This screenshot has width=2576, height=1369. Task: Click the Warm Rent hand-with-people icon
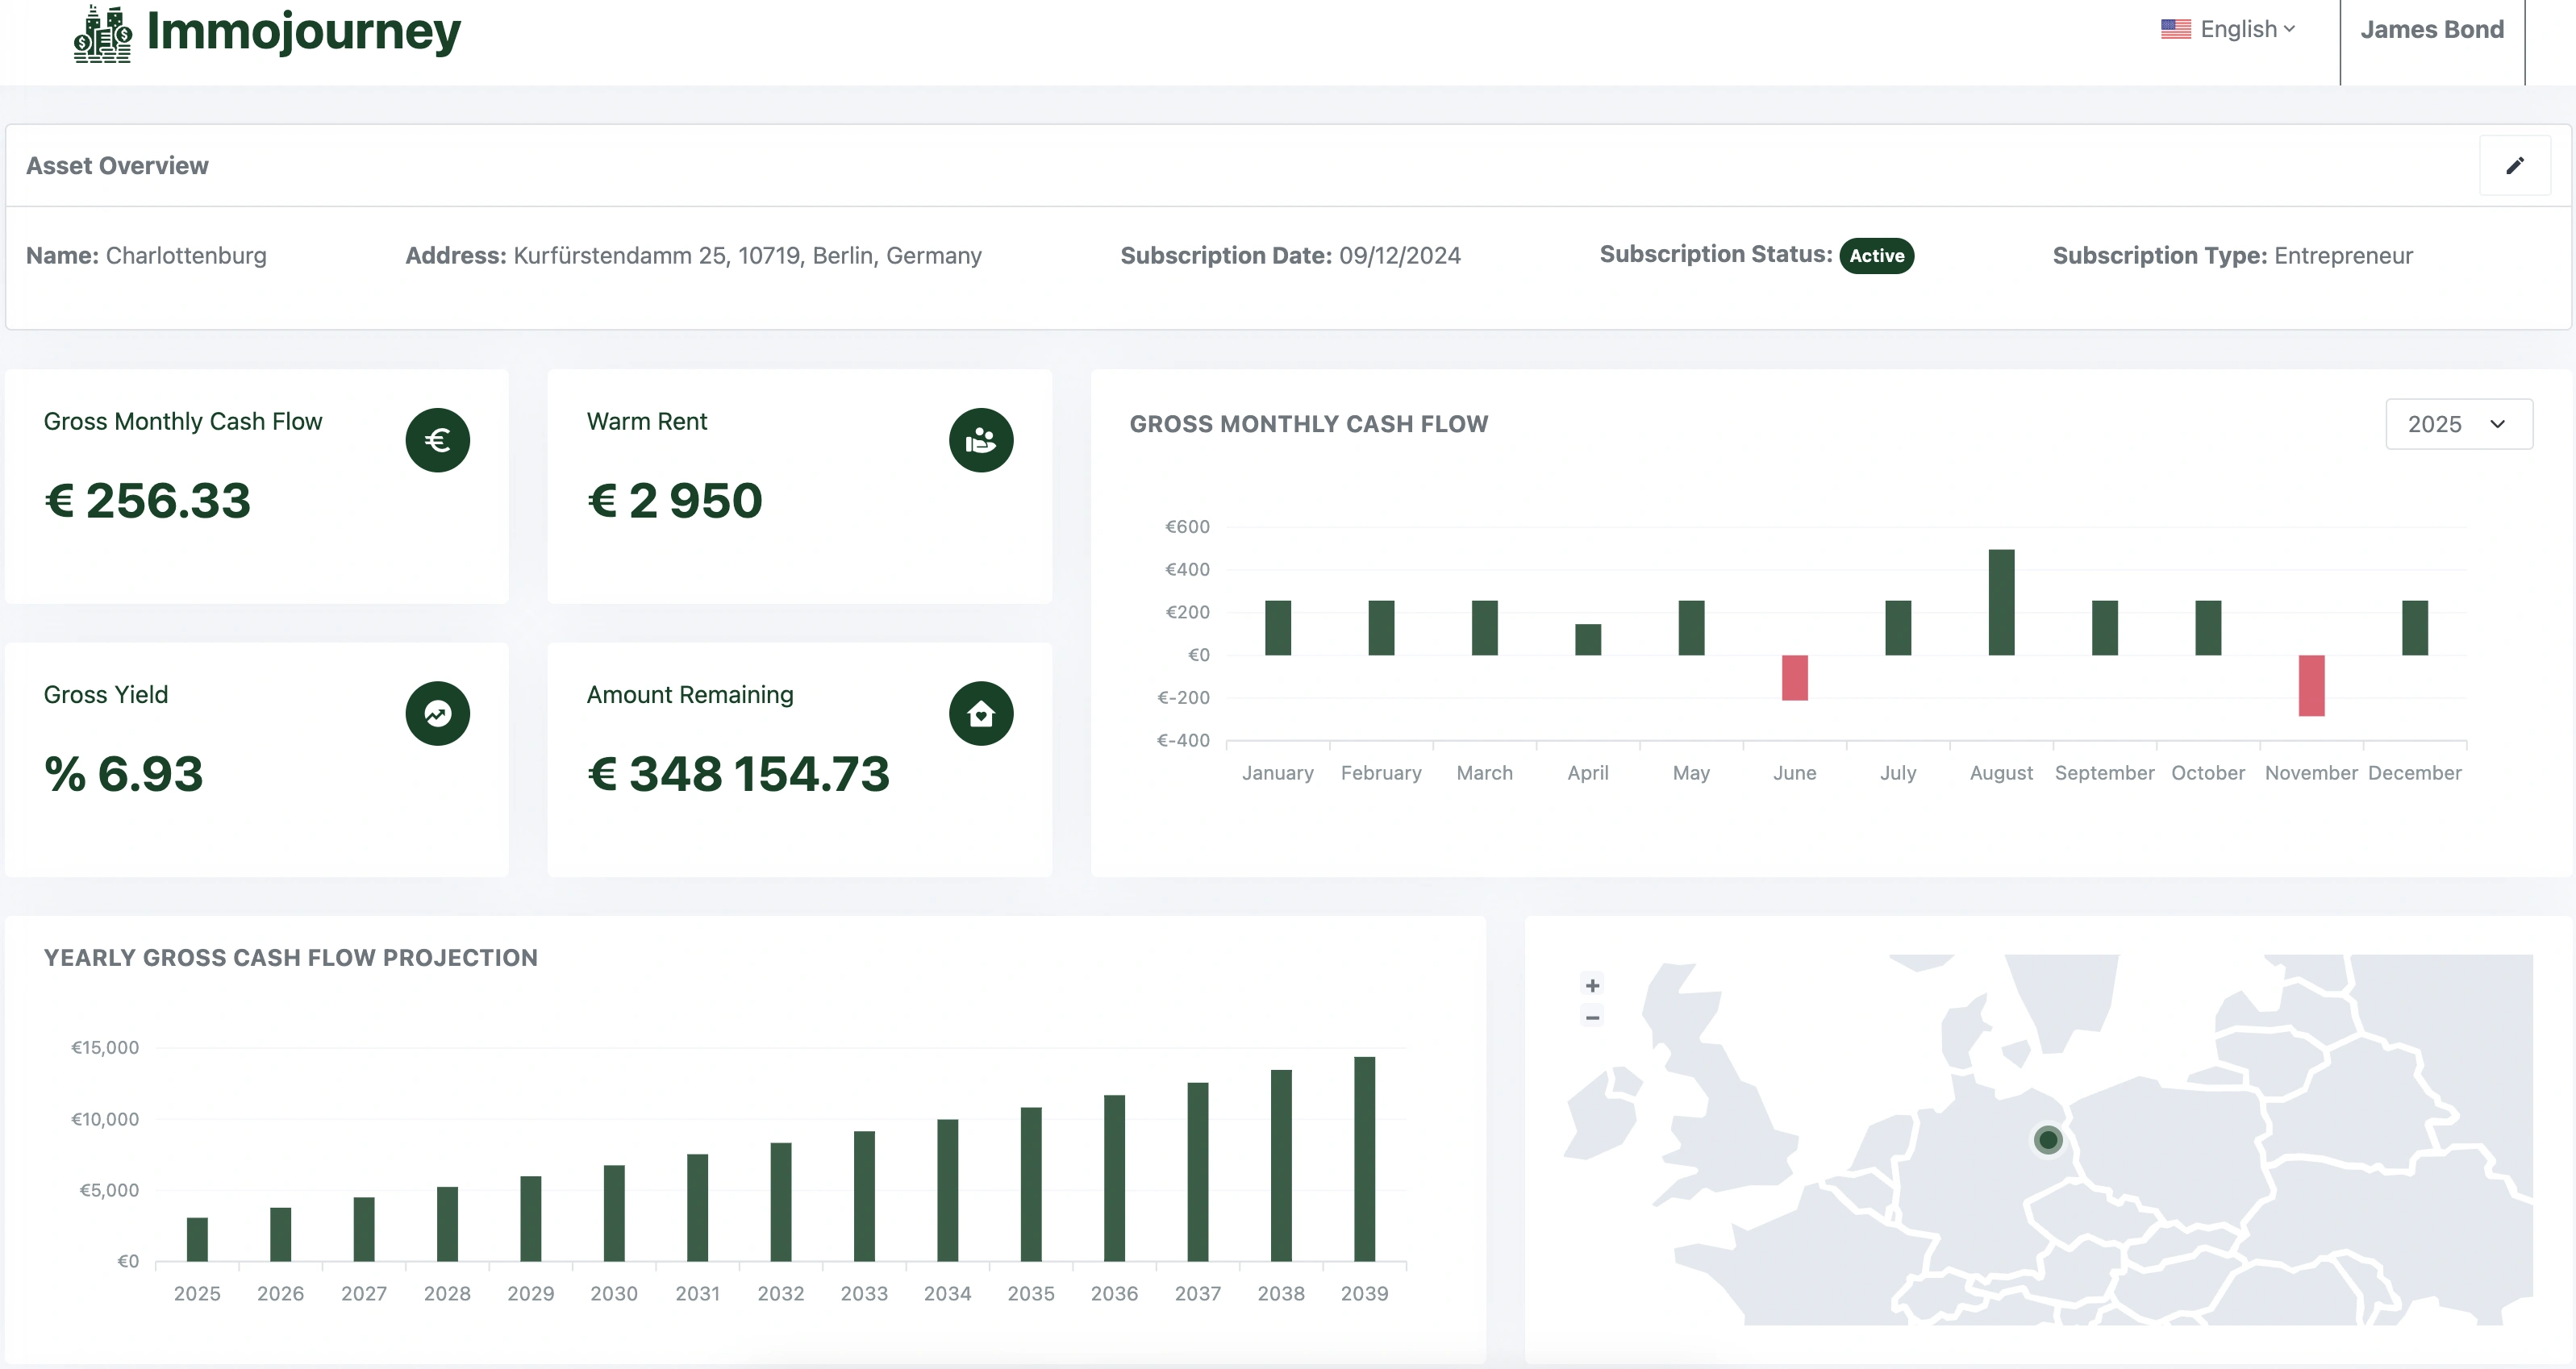tap(980, 440)
